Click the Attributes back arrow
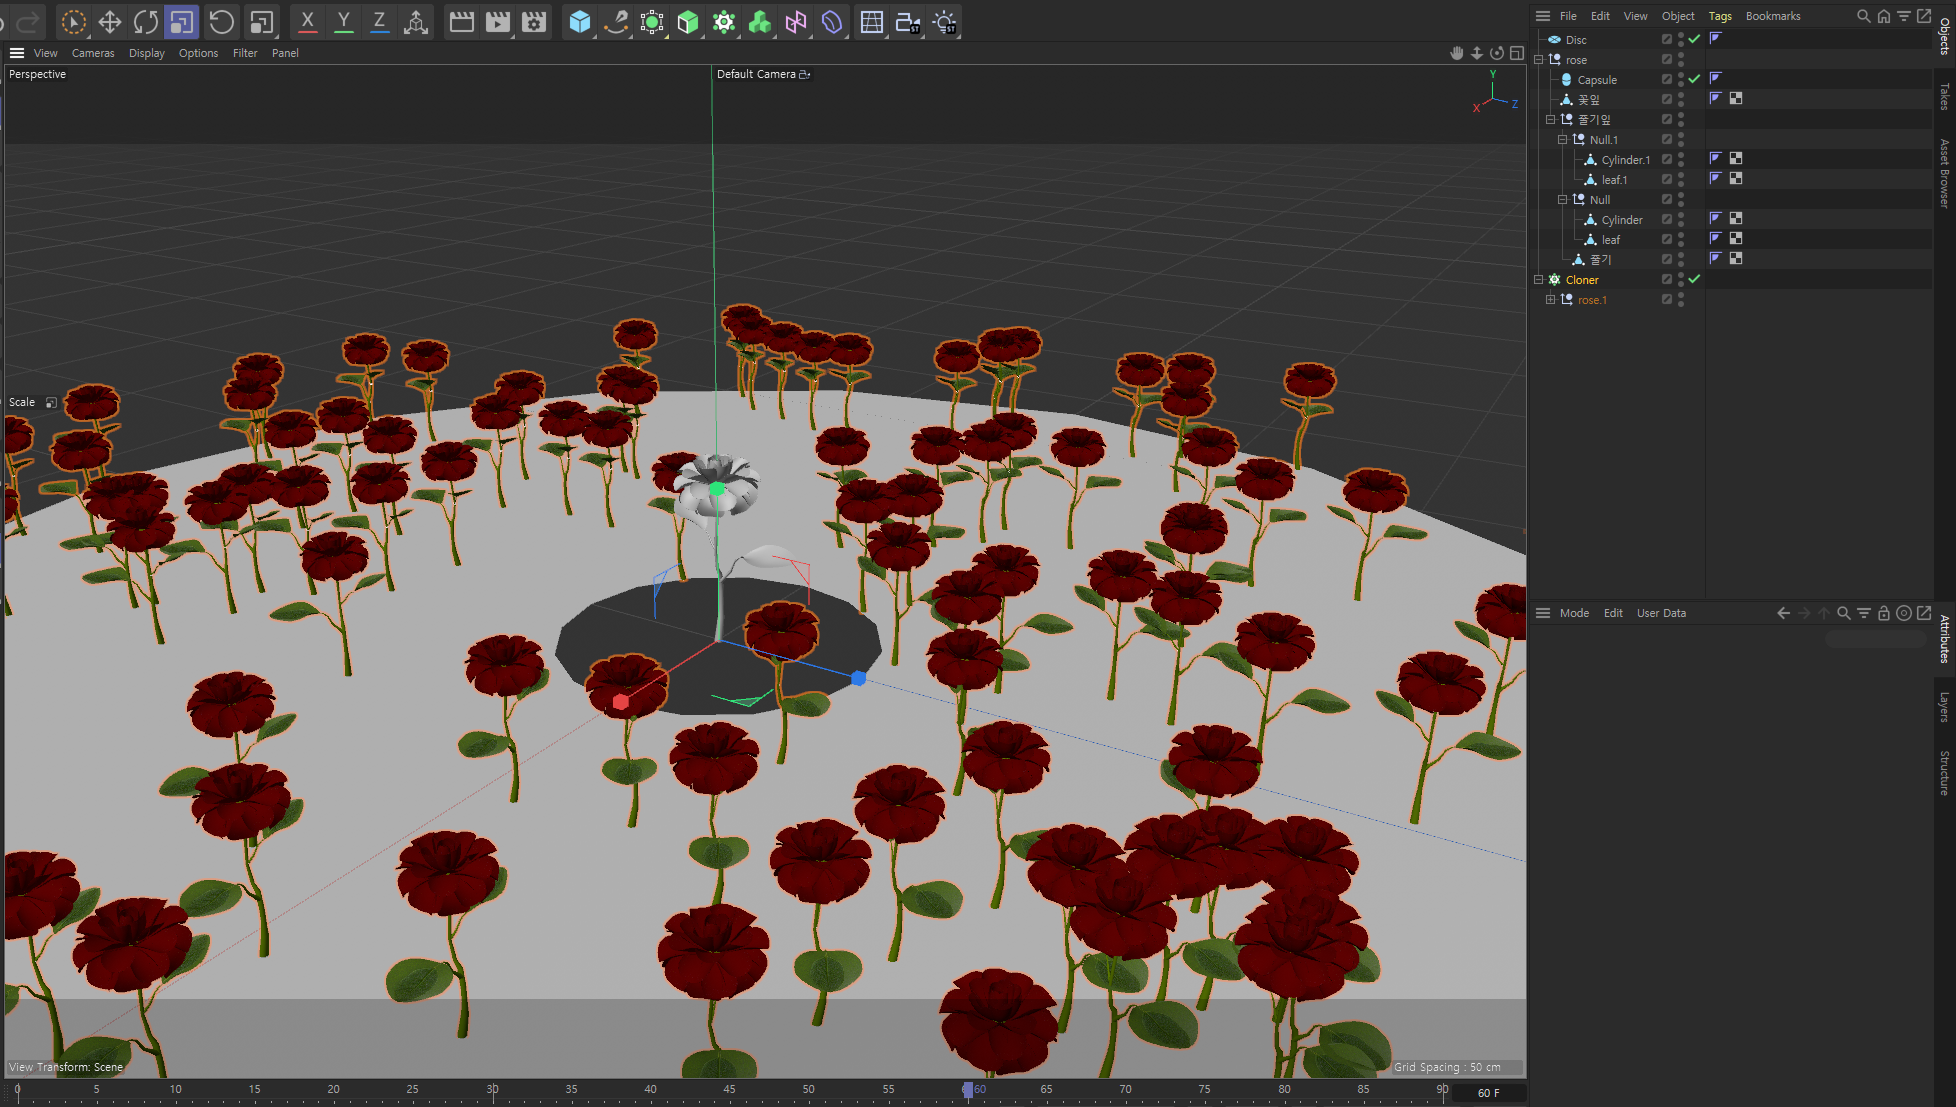Viewport: 1956px width, 1107px height. coord(1783,613)
